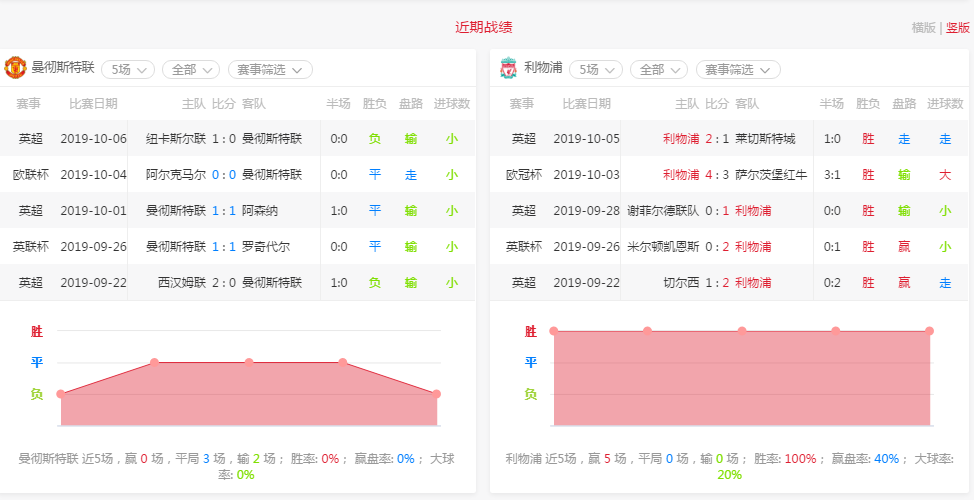Click the 2019-10-03 match date

click(586, 175)
